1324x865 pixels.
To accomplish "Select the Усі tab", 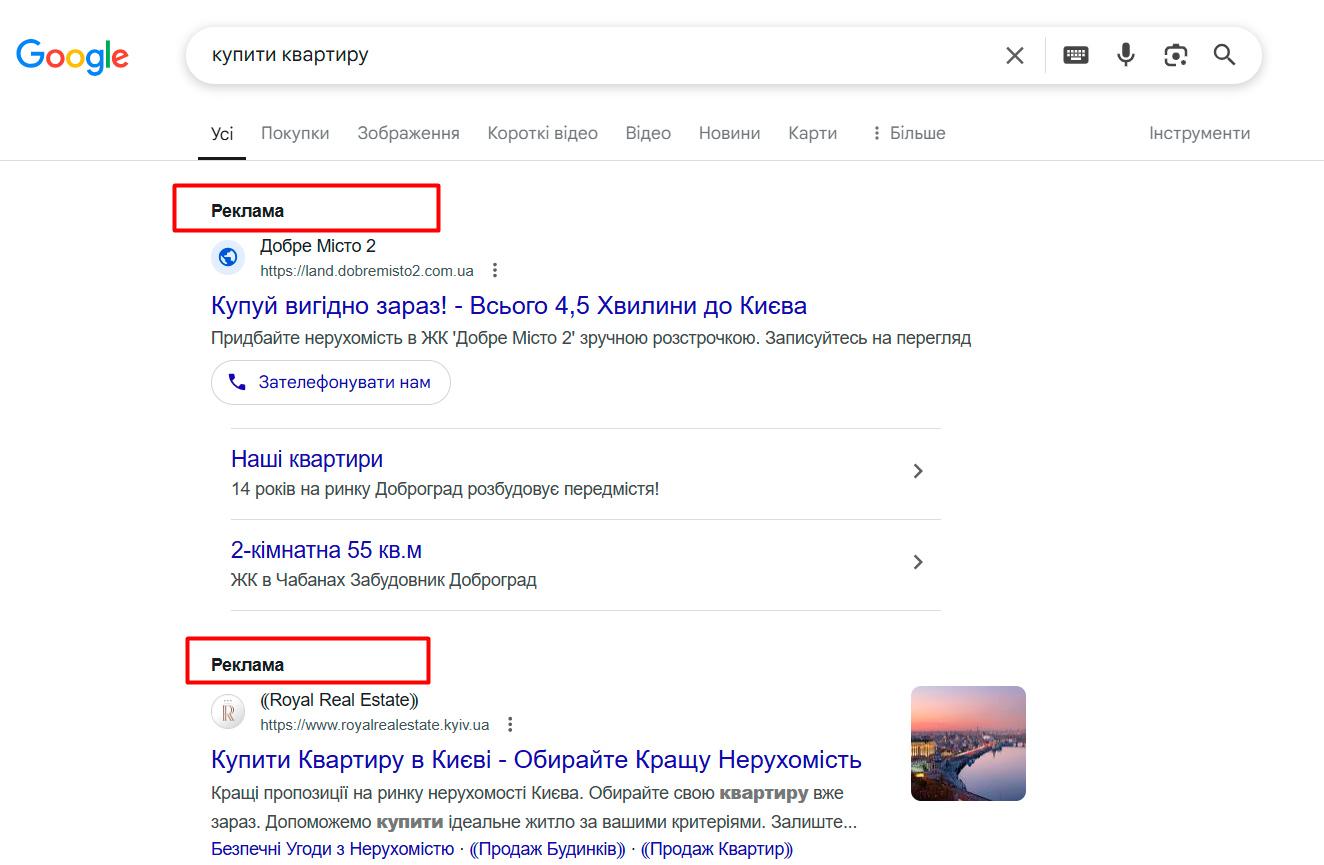I will [222, 133].
